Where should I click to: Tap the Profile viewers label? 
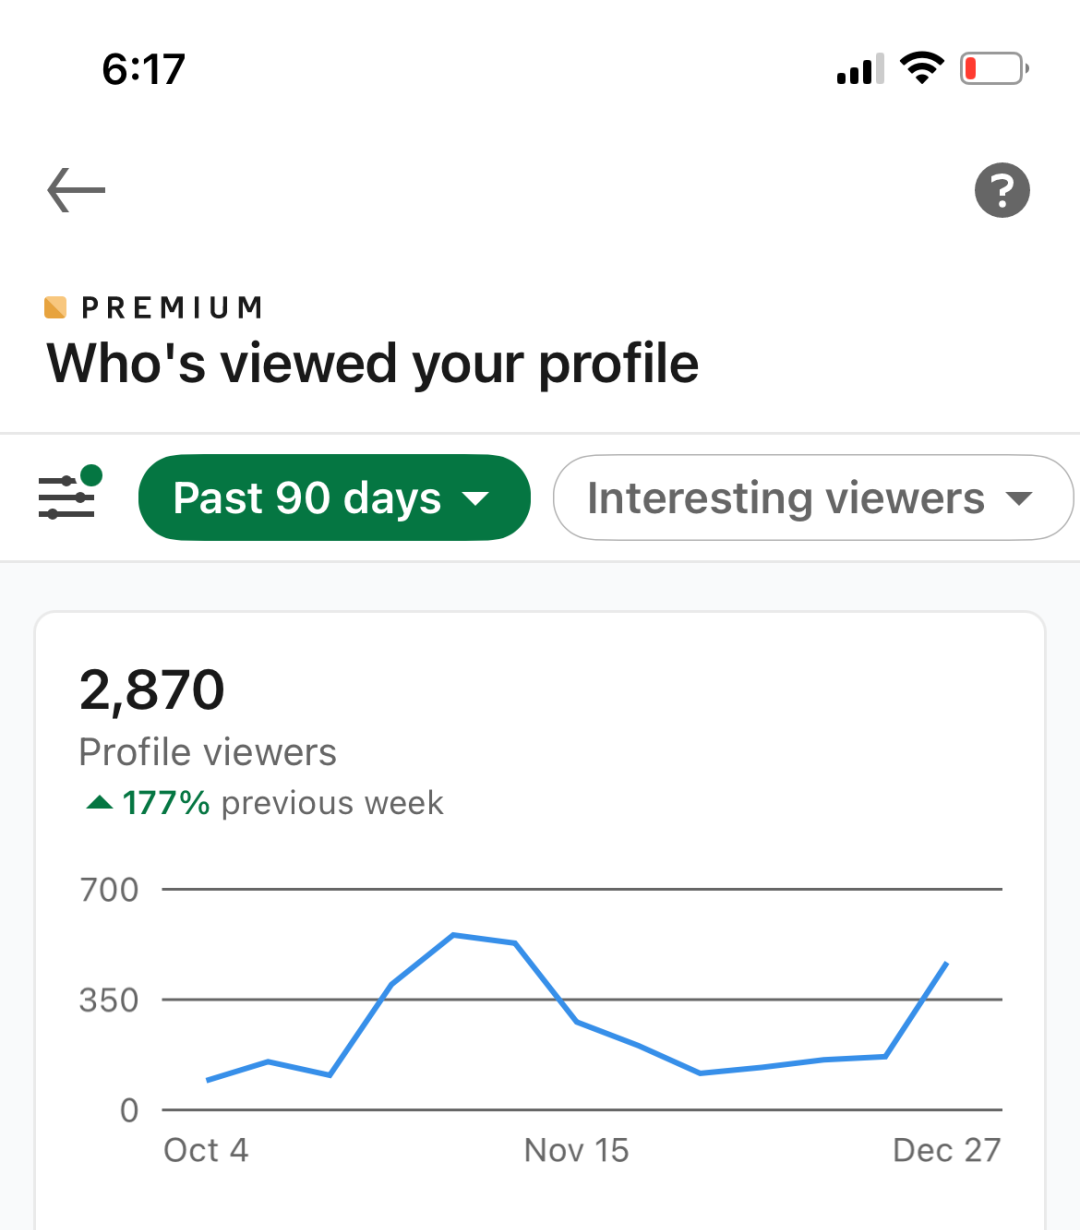pos(208,752)
